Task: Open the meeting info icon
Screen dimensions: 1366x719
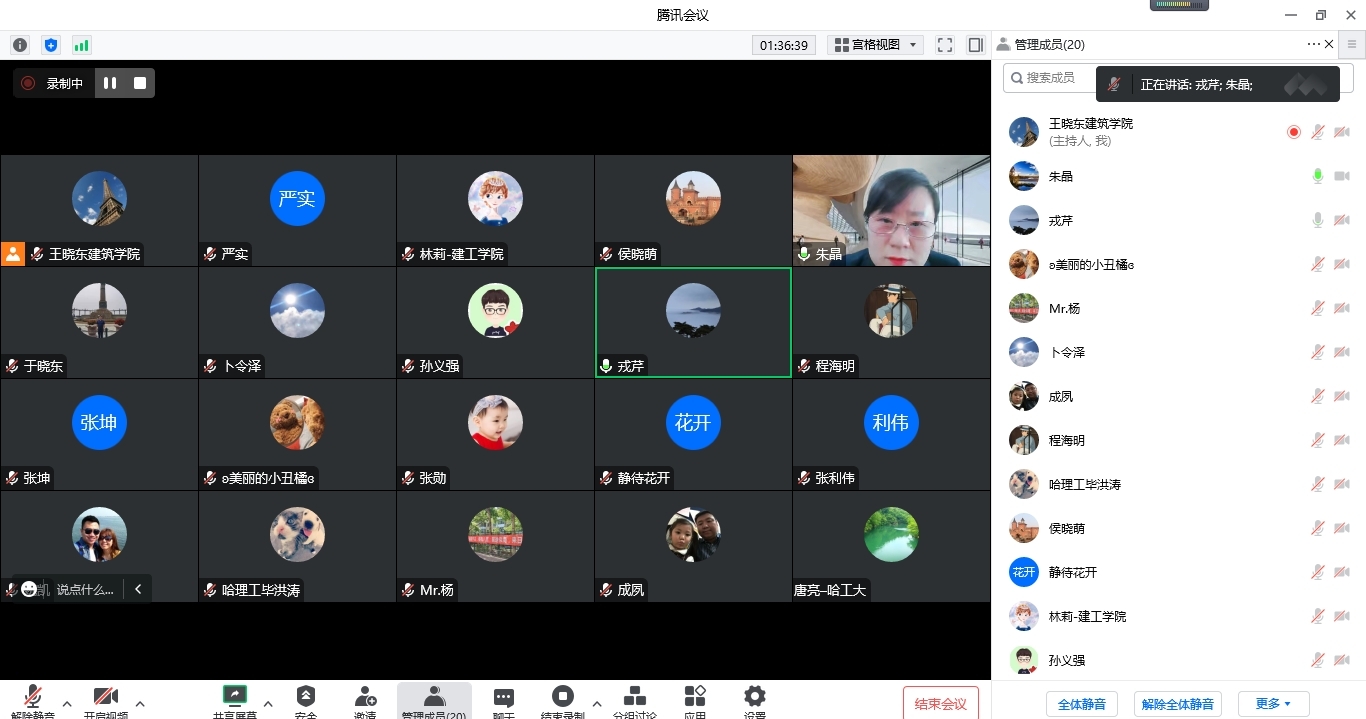Action: (x=20, y=45)
